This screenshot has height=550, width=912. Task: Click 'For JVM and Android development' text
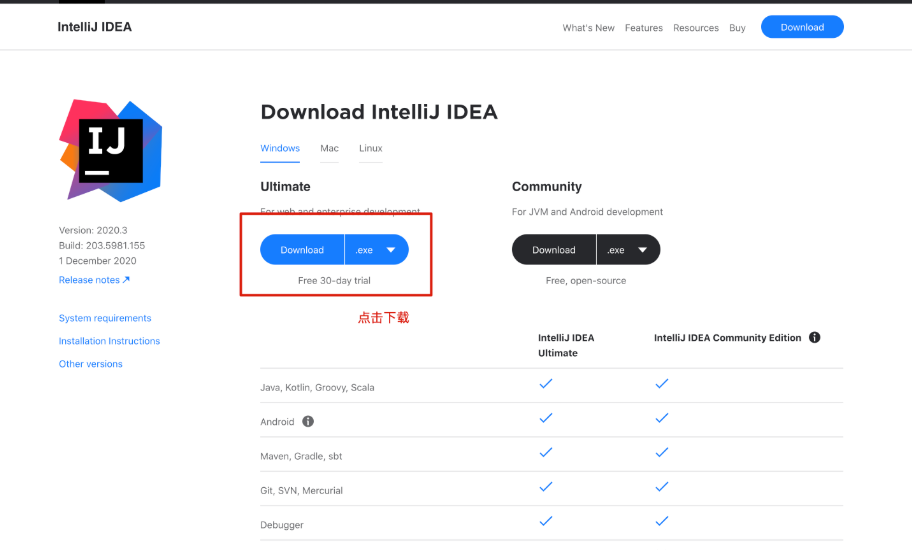click(587, 212)
